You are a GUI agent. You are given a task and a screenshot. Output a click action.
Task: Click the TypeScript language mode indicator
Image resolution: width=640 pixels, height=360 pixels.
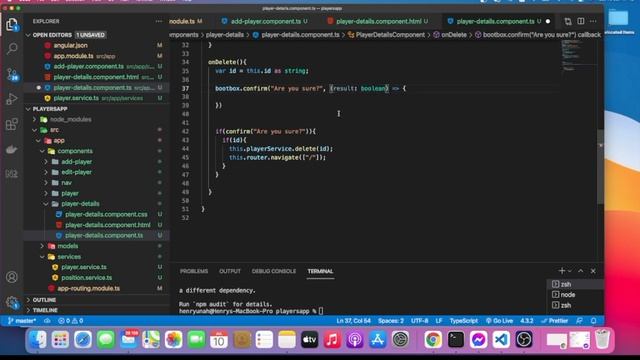point(463,321)
